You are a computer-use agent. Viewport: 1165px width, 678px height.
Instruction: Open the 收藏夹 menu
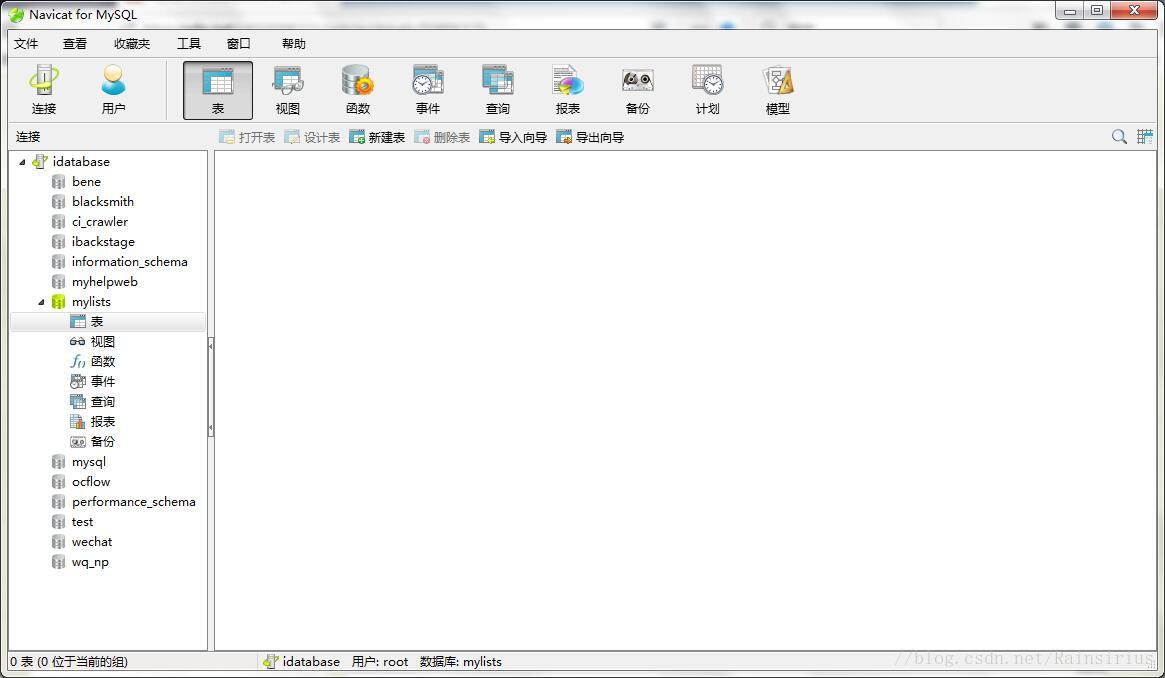[132, 44]
